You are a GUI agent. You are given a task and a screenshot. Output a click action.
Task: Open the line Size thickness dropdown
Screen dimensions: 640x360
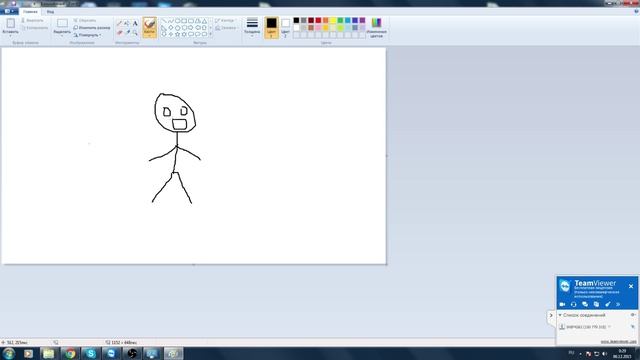(x=252, y=27)
